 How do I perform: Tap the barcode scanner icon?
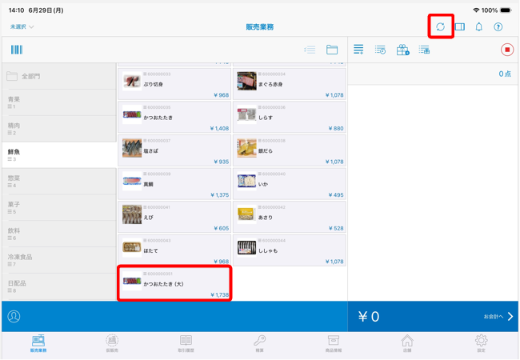(x=17, y=50)
